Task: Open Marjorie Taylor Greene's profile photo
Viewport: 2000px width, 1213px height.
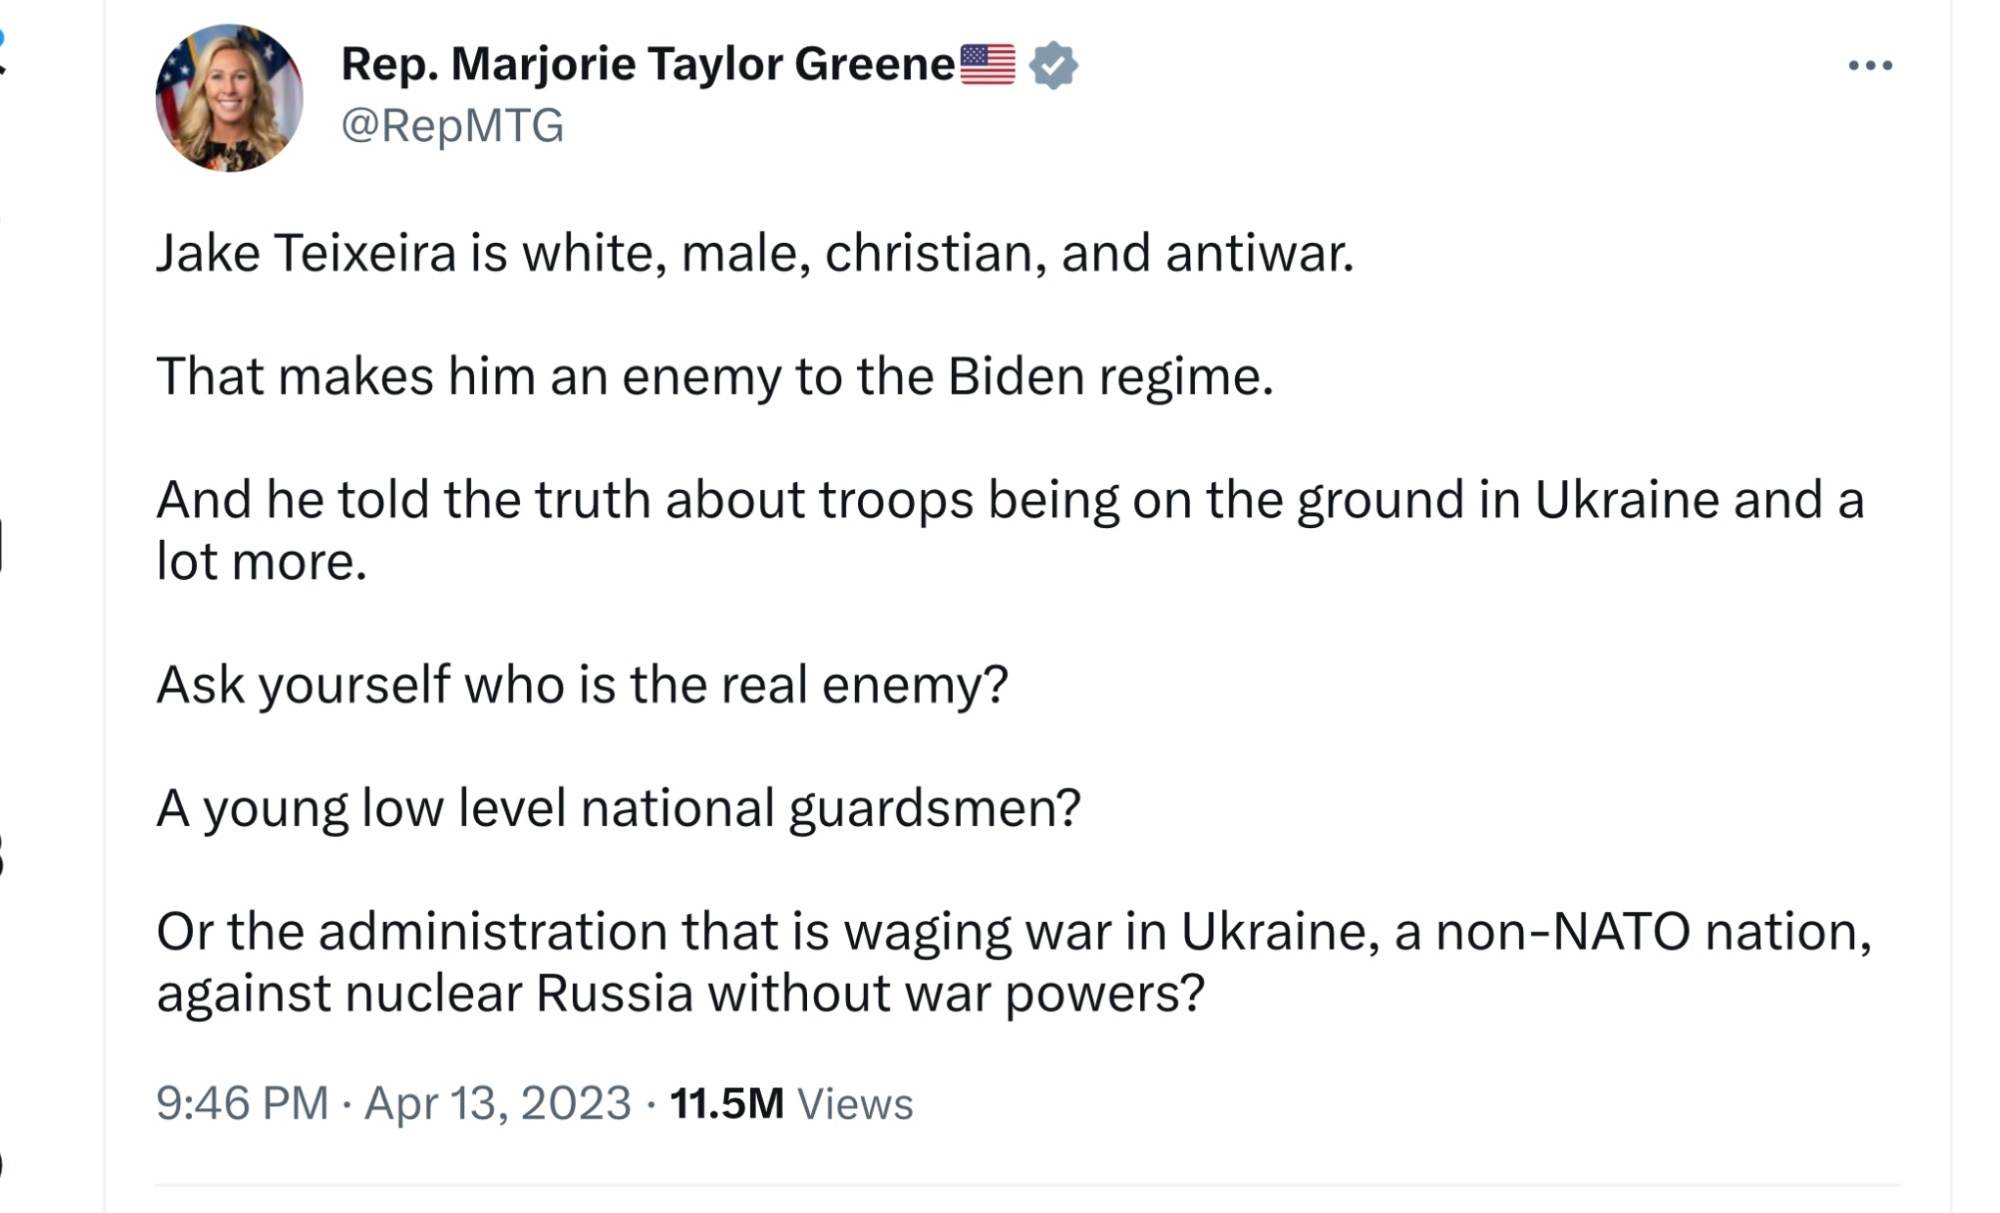Action: click(x=229, y=98)
